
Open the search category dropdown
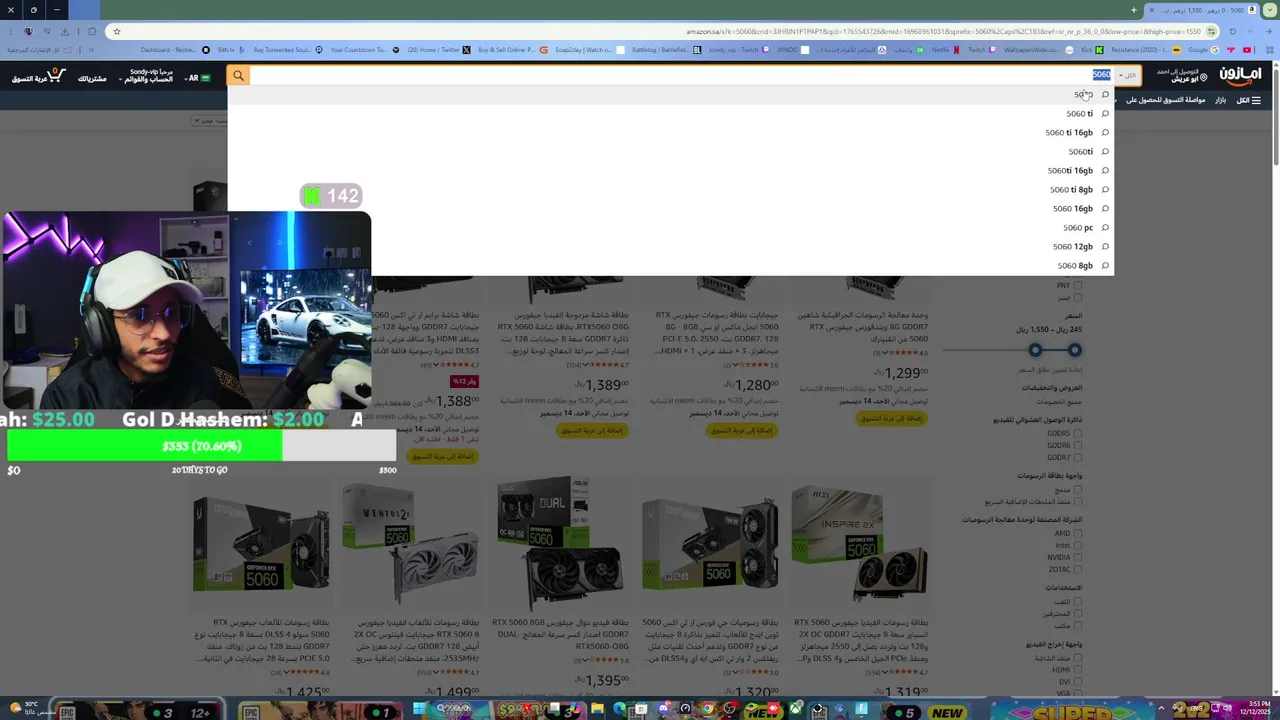click(1127, 76)
